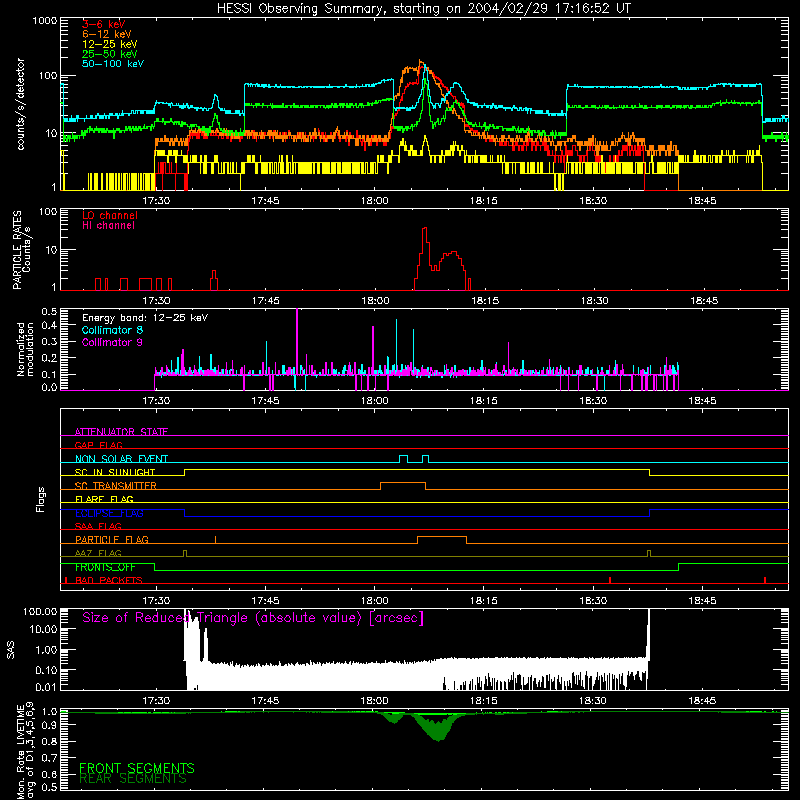
Task: Click the REAR SEGMENTS legend label
Action: (133, 779)
